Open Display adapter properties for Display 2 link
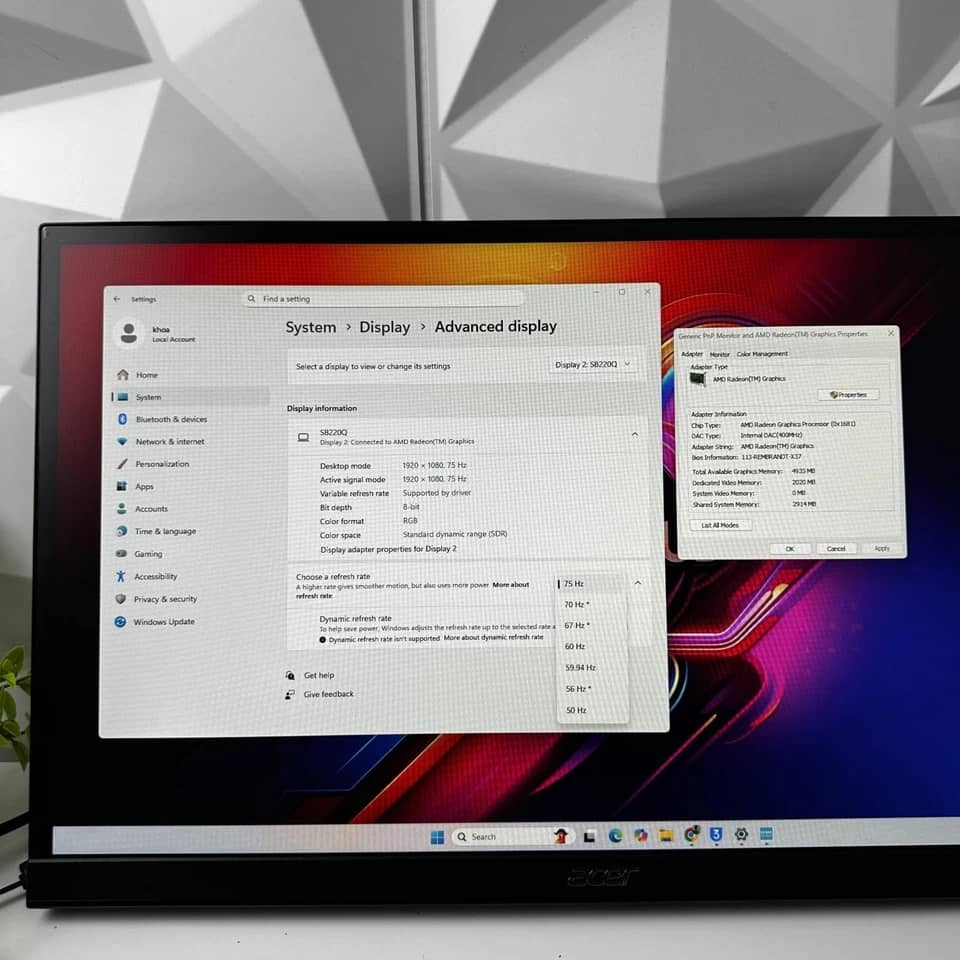This screenshot has width=960, height=960. tap(388, 549)
